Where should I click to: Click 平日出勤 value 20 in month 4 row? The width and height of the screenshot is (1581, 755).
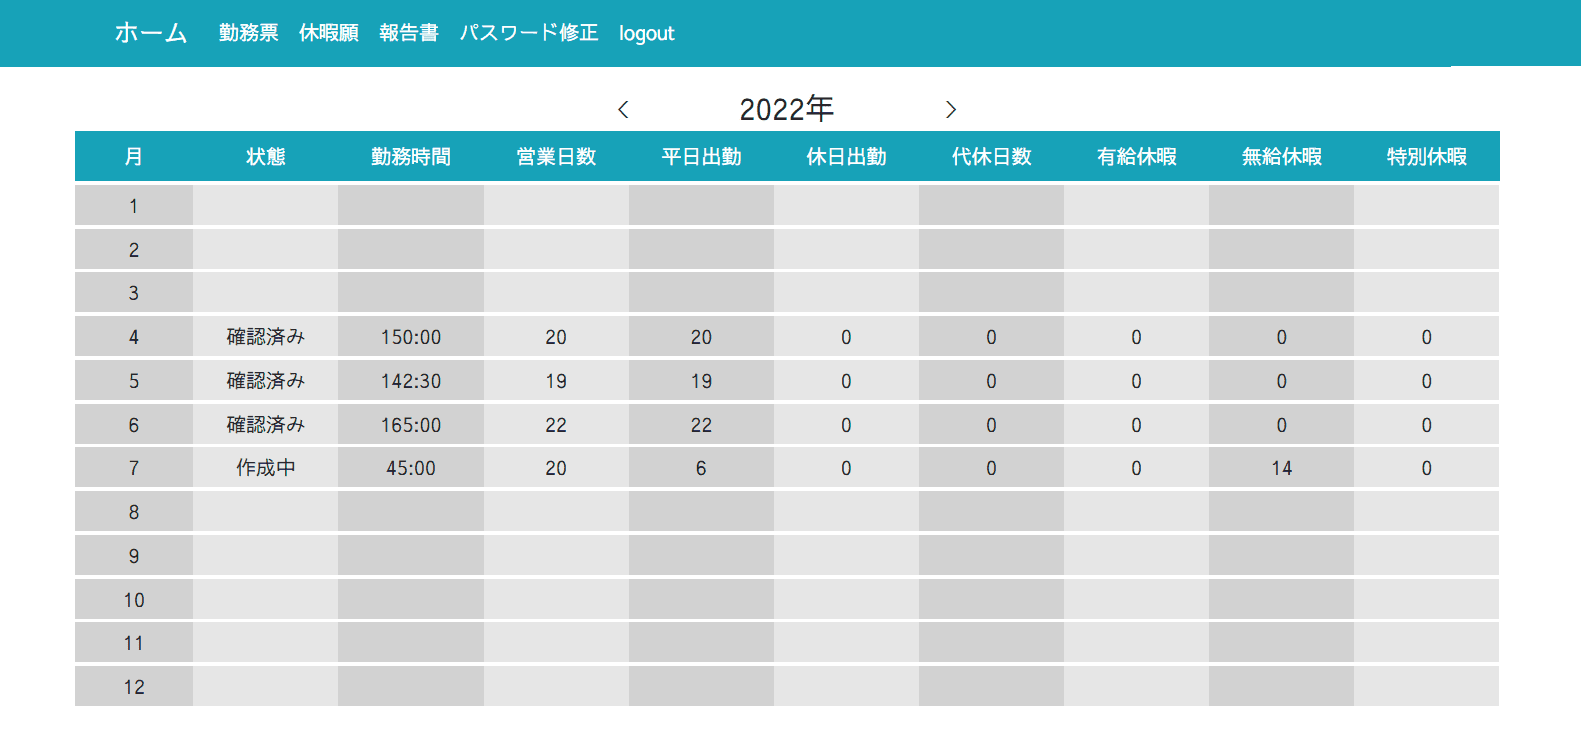(x=701, y=337)
